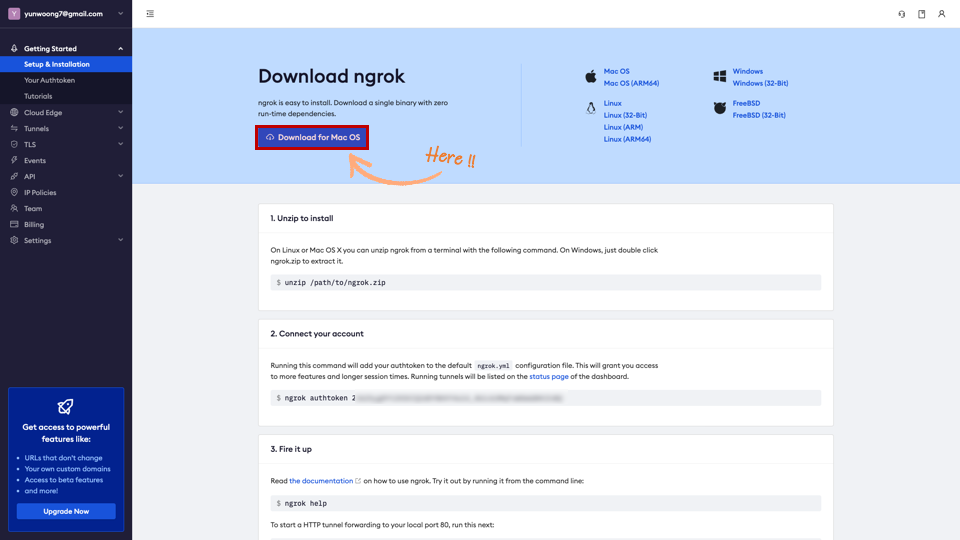Click the '2. Connect your account' heading
The image size is (960, 540).
tap(317, 334)
